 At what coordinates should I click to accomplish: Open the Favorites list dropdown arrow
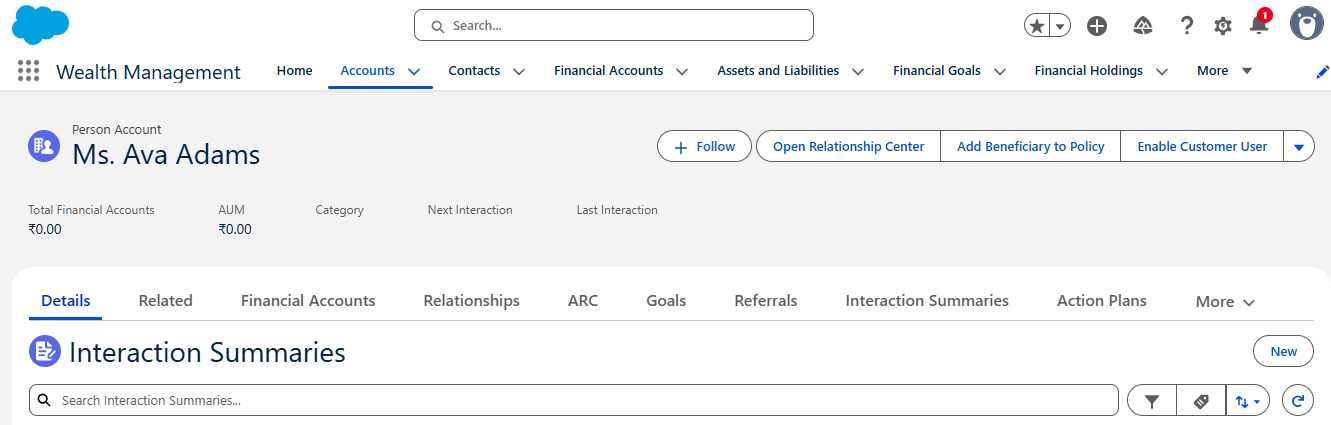(1060, 26)
